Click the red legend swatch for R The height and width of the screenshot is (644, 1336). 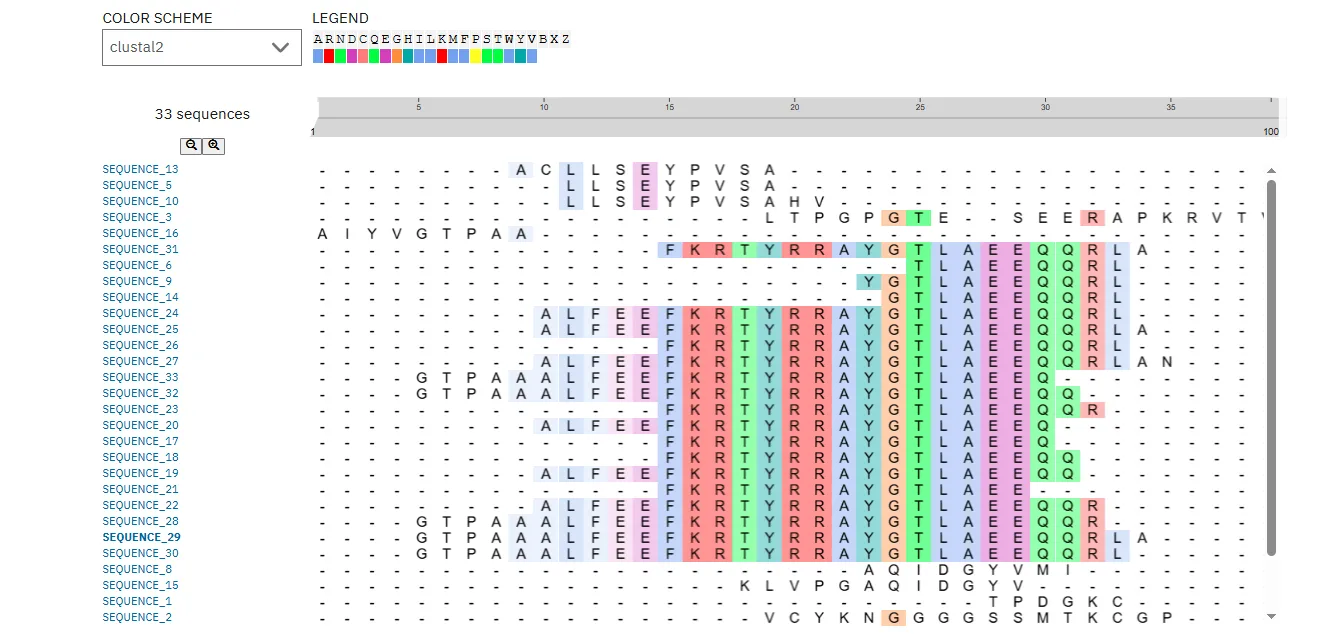[329, 57]
